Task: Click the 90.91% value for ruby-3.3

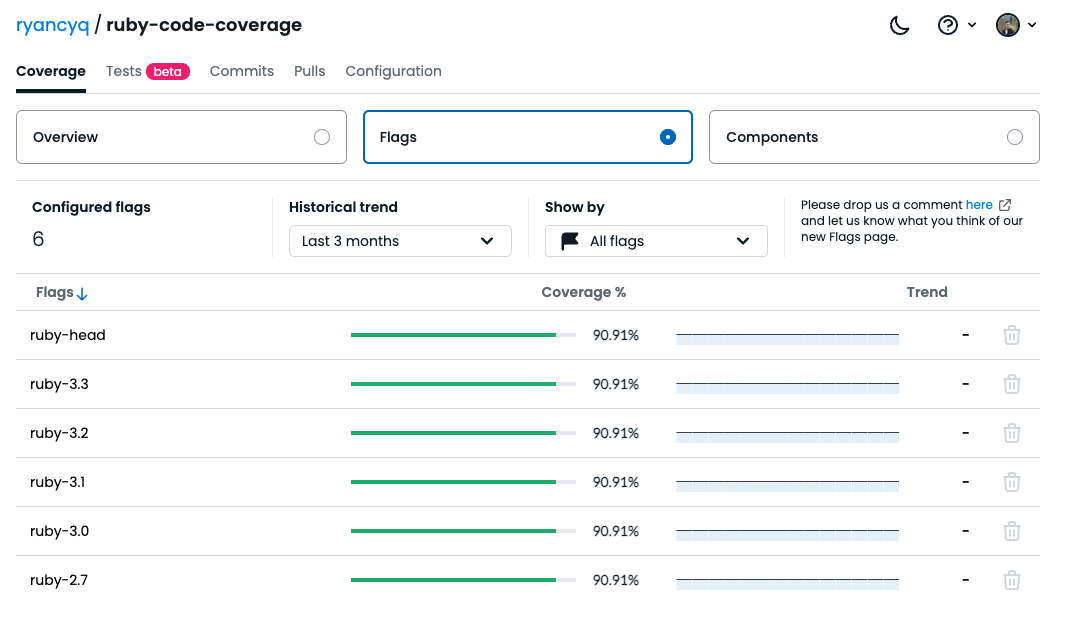Action: click(x=616, y=384)
